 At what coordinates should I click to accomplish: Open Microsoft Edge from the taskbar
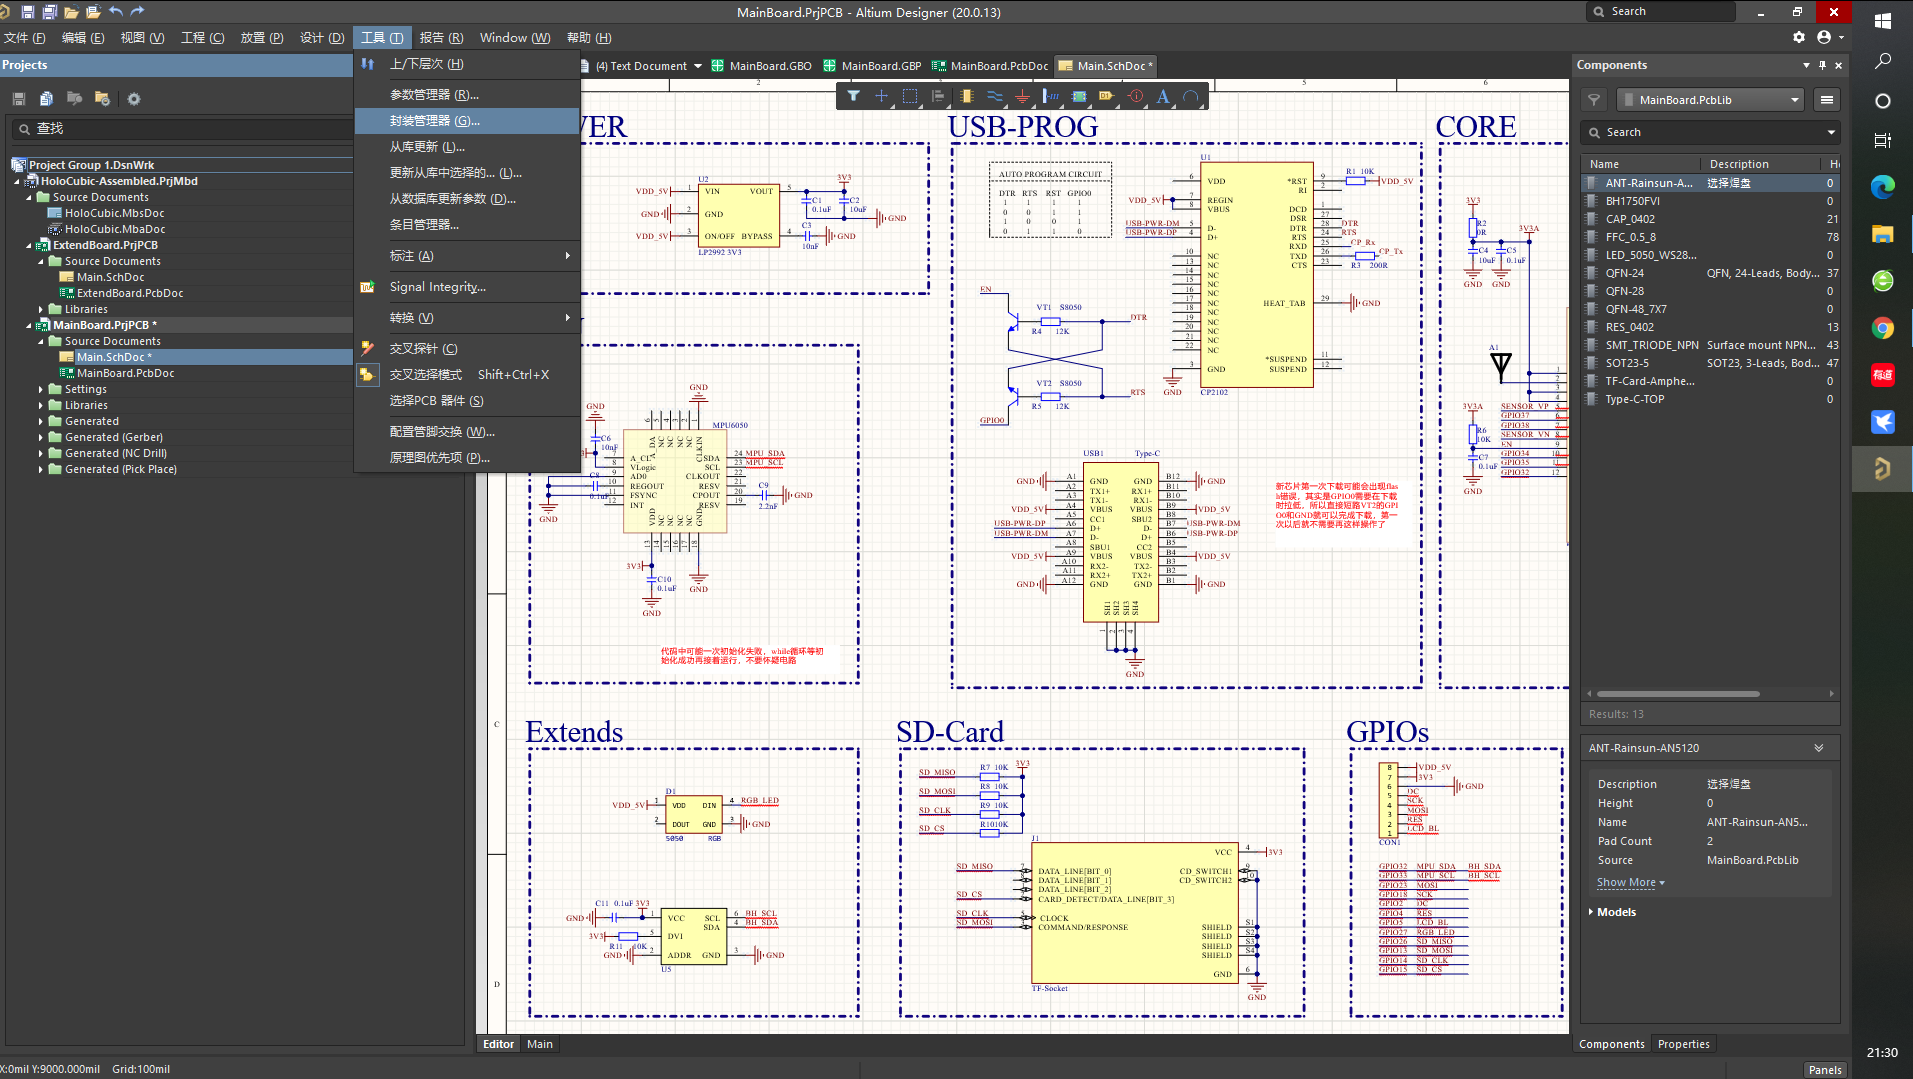[x=1883, y=187]
